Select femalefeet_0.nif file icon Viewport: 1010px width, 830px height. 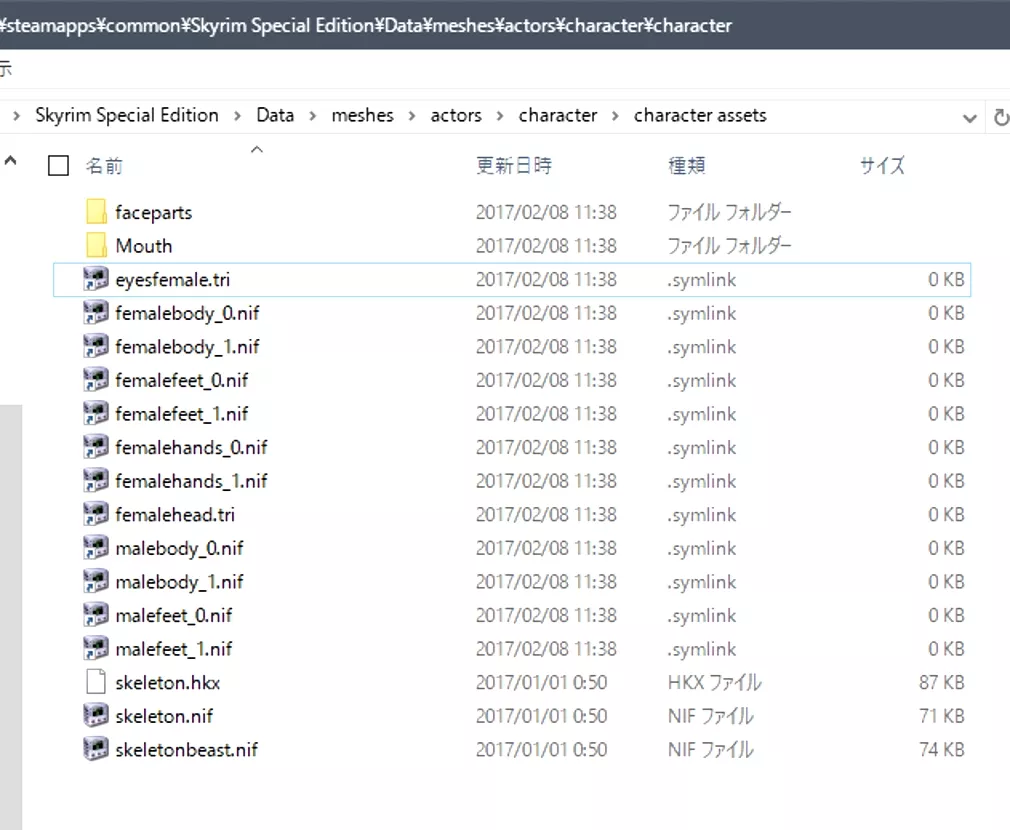point(96,379)
